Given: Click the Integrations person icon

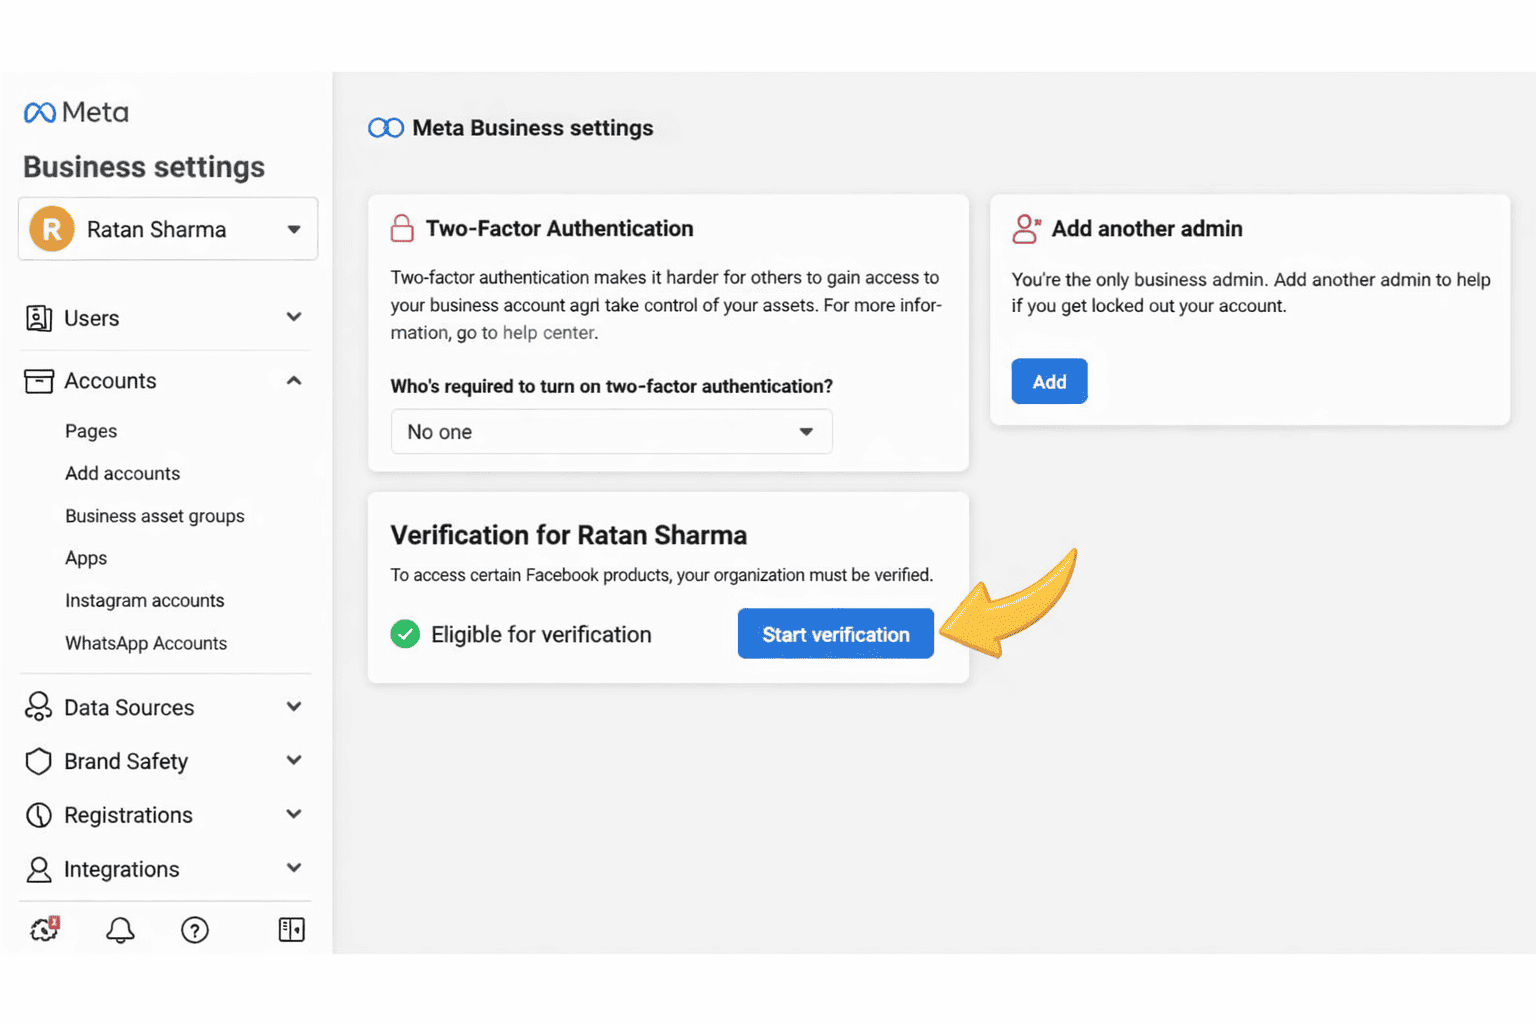Looking at the screenshot, I should click(x=38, y=869).
